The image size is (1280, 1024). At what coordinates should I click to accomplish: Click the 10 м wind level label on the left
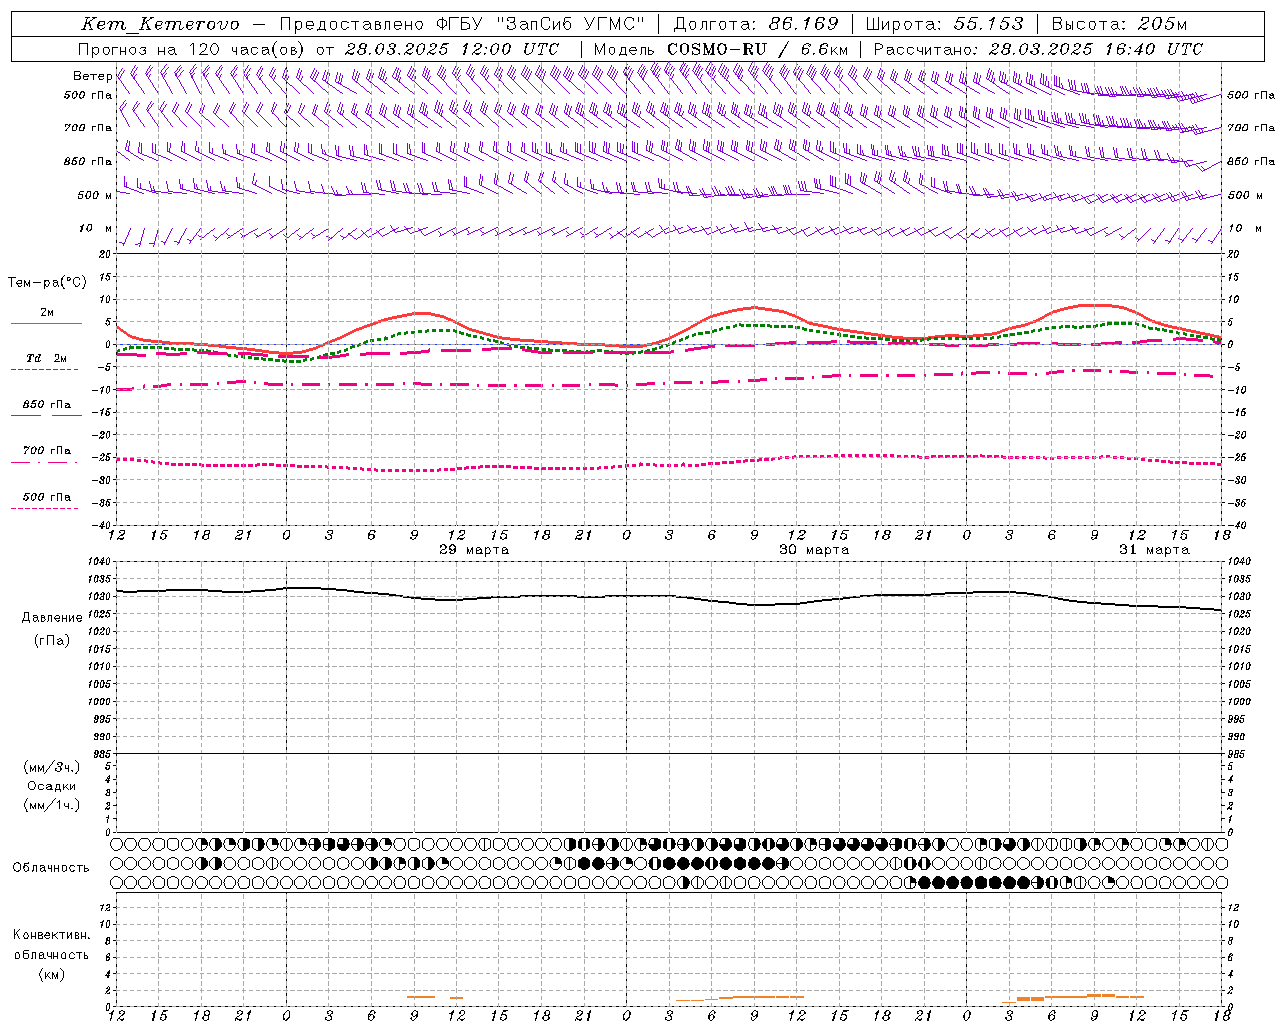[x=95, y=228]
